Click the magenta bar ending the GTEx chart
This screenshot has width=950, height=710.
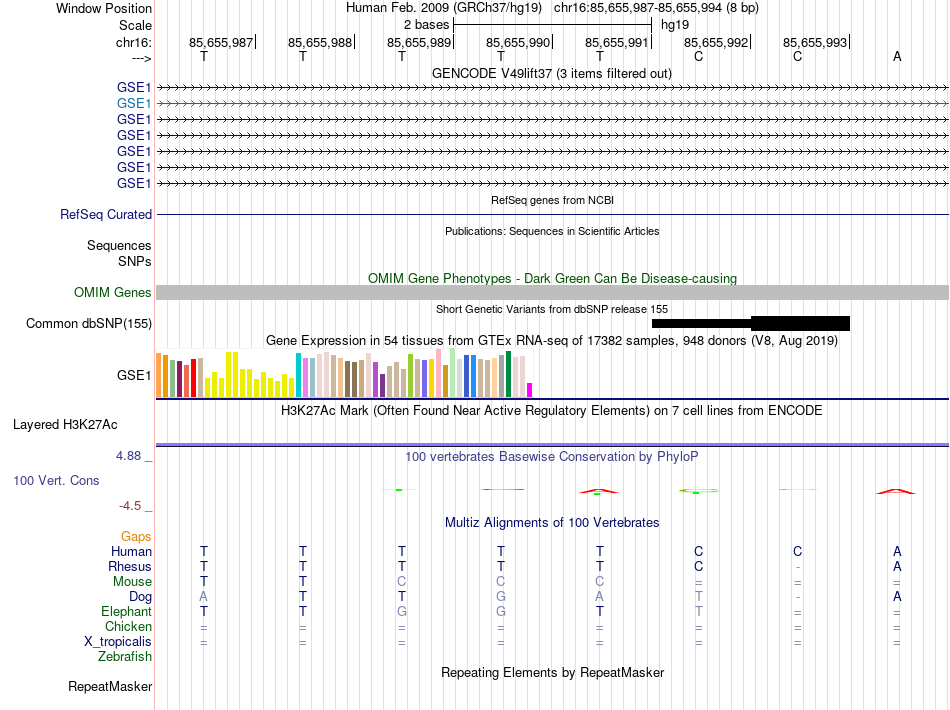coord(530,390)
